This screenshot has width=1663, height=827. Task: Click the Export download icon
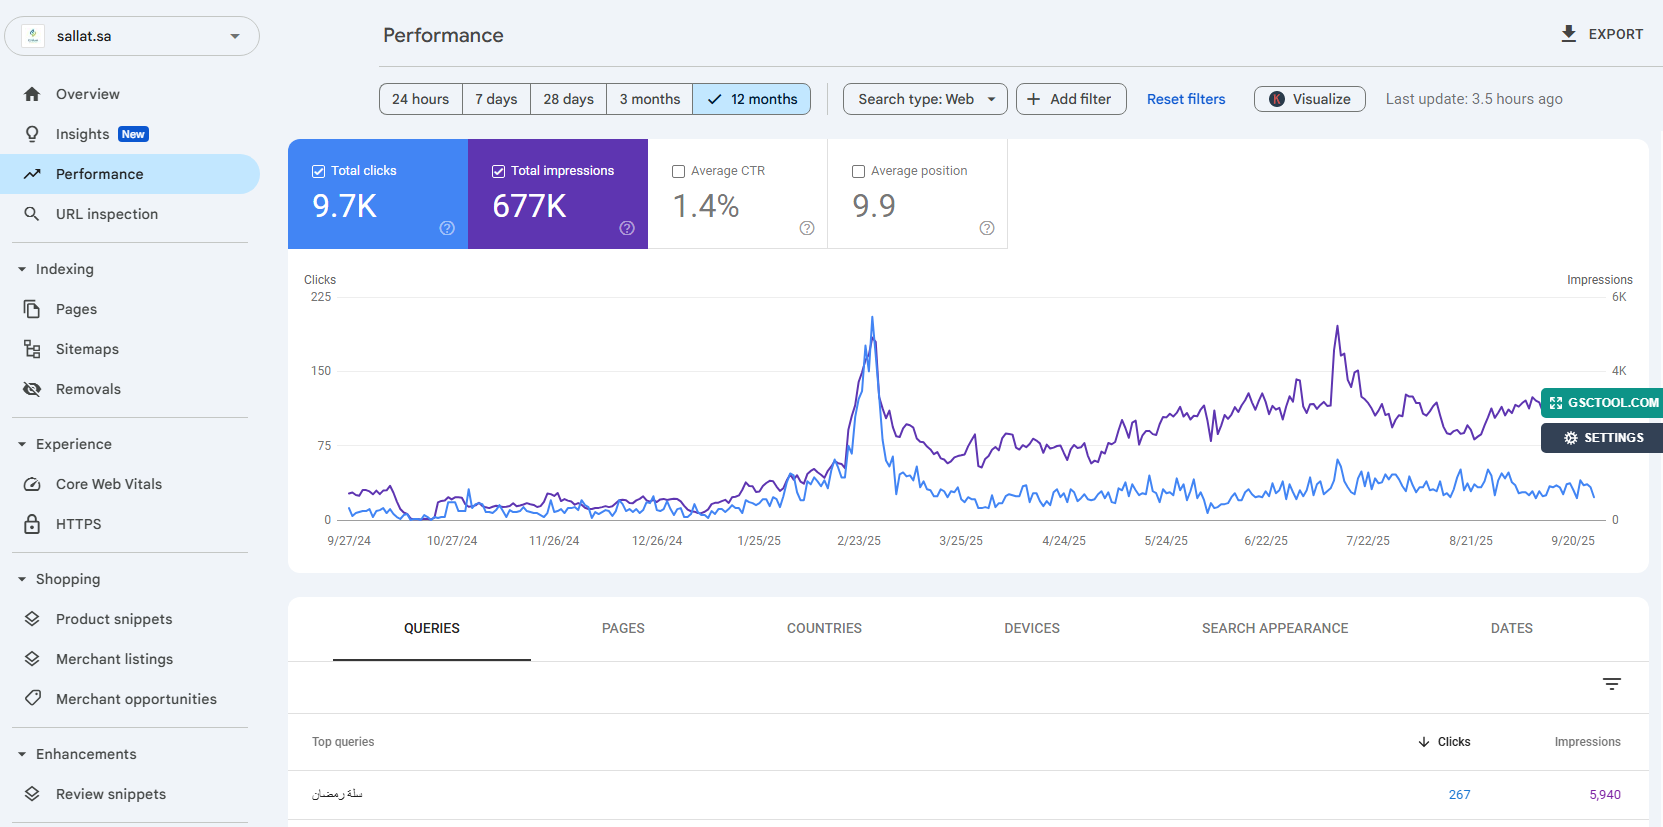pos(1569,34)
